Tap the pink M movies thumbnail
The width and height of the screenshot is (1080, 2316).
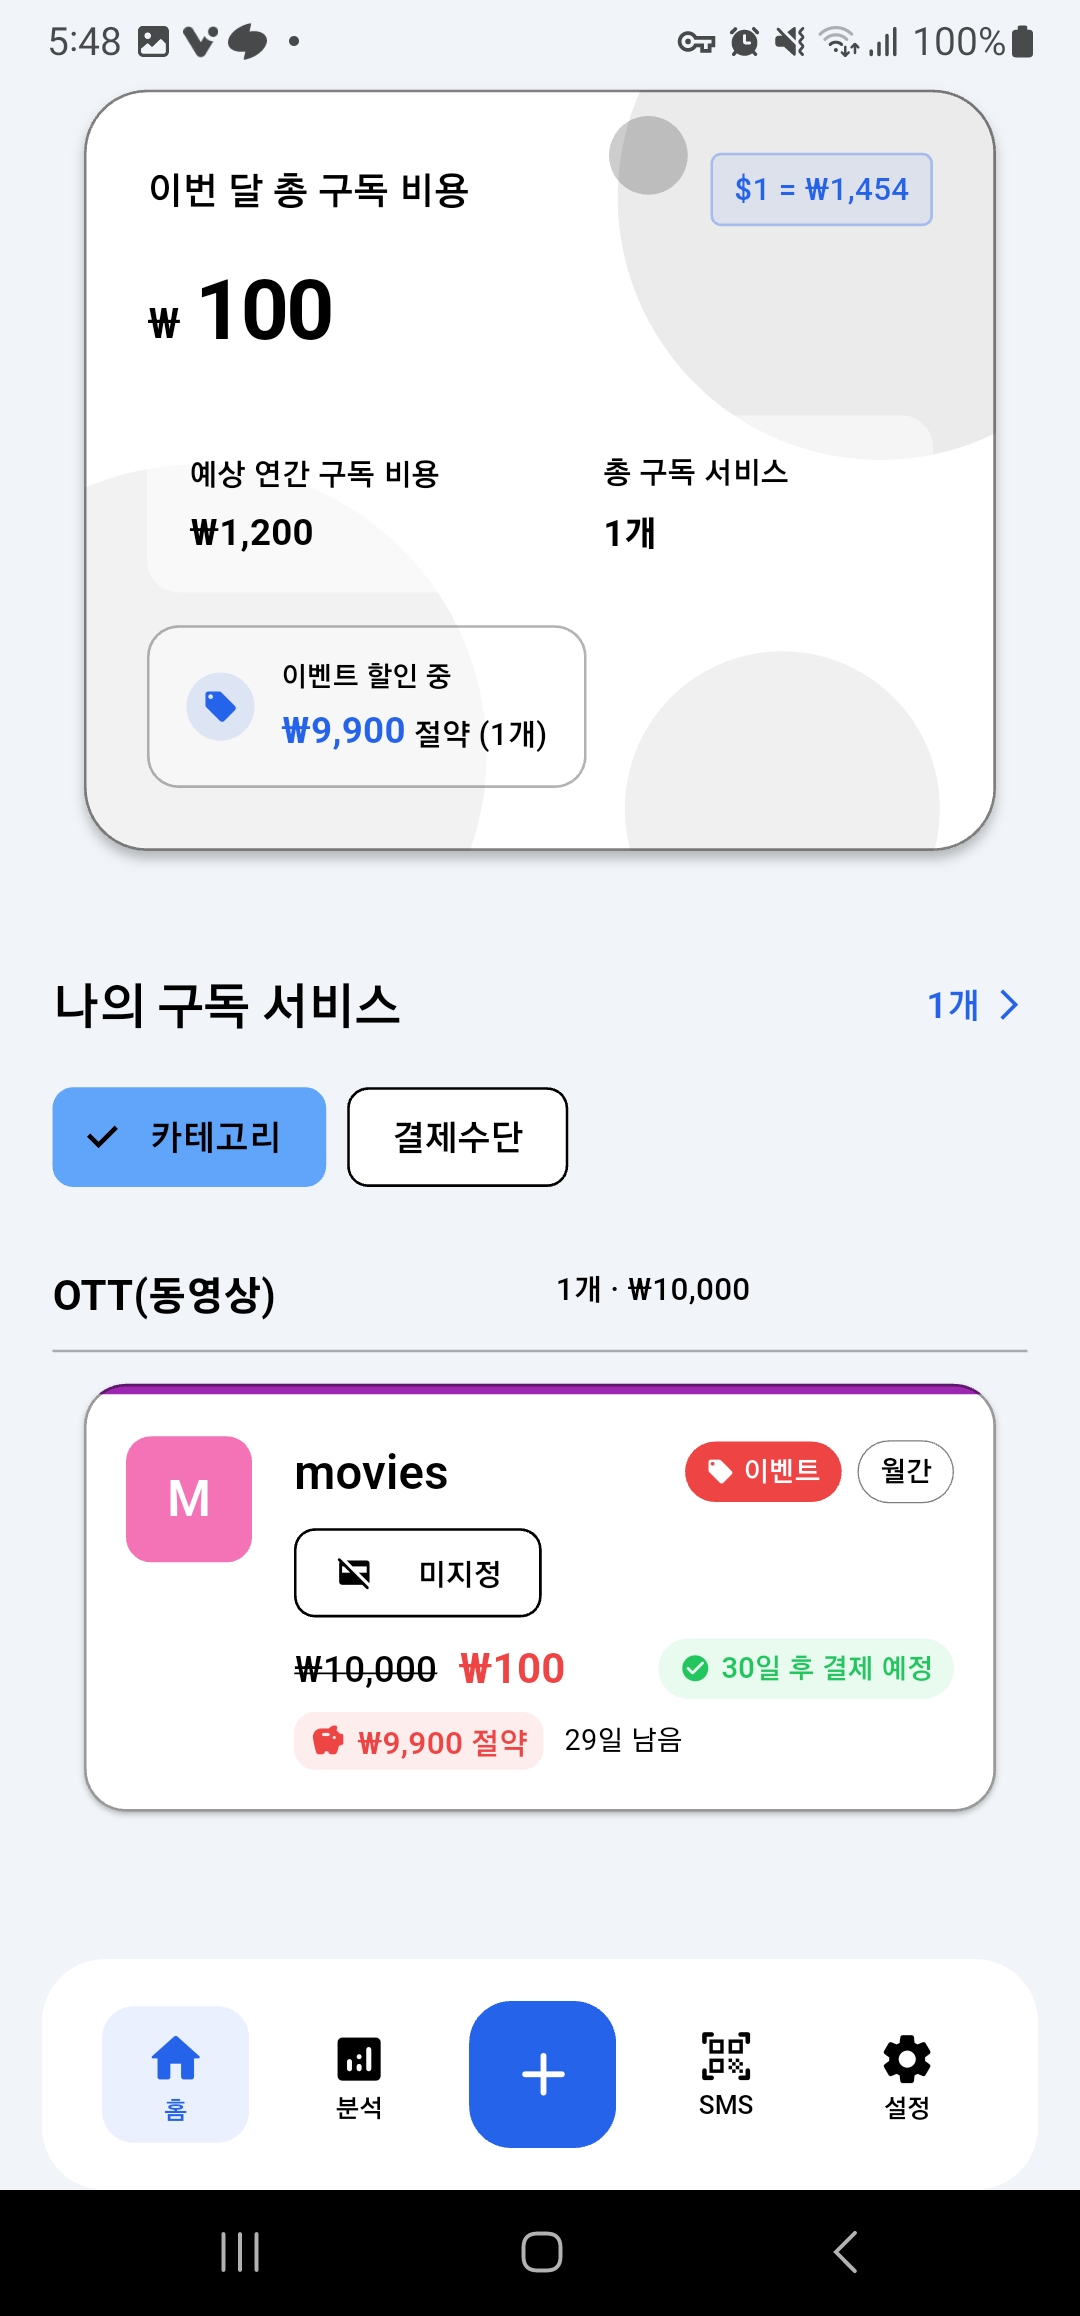(189, 1498)
